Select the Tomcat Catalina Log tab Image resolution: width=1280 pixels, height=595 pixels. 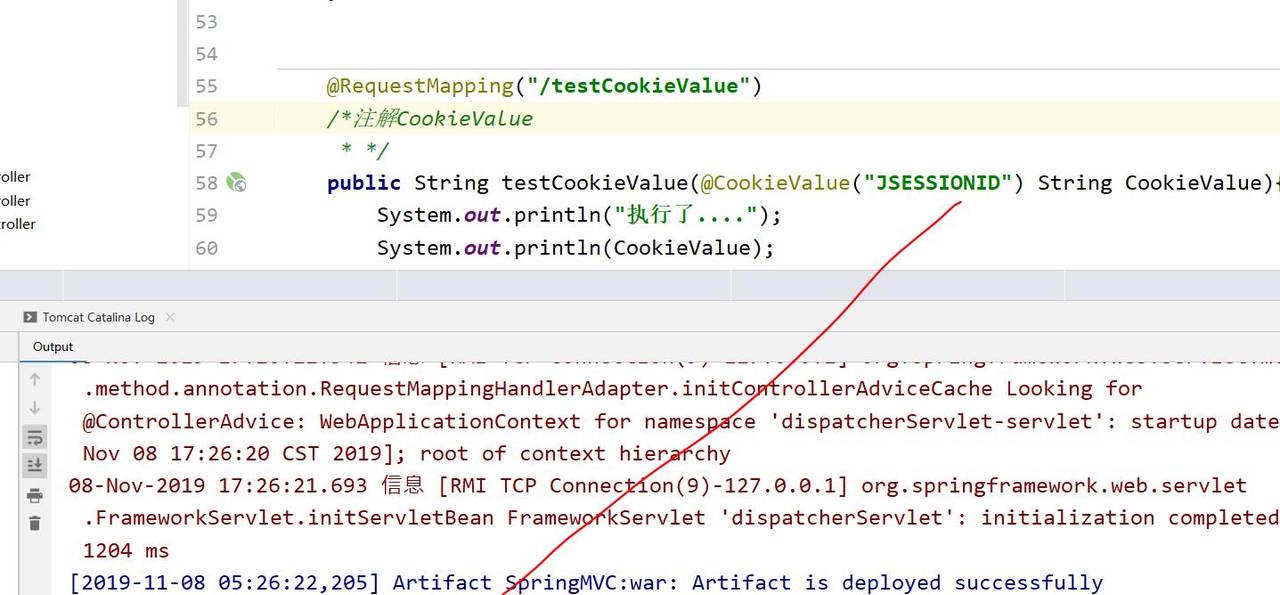click(x=98, y=317)
